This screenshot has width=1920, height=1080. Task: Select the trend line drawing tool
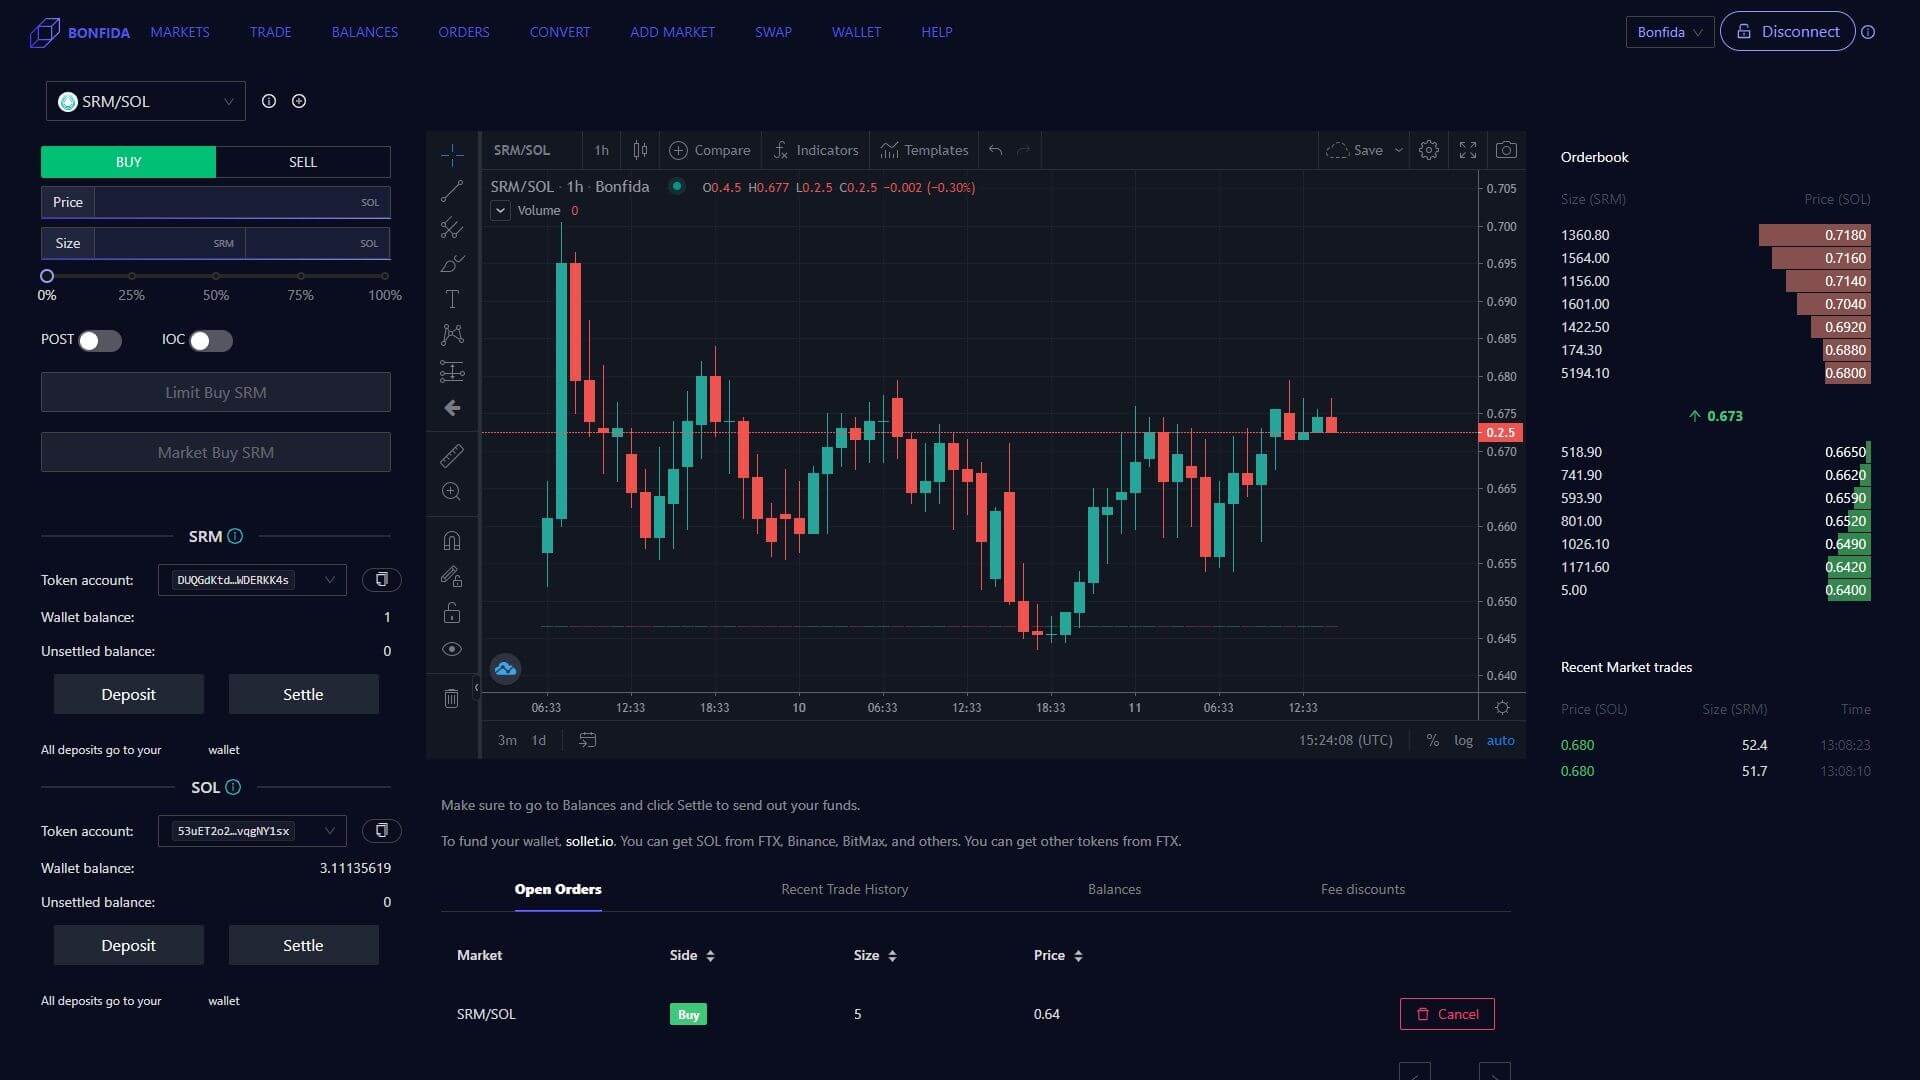click(x=452, y=191)
